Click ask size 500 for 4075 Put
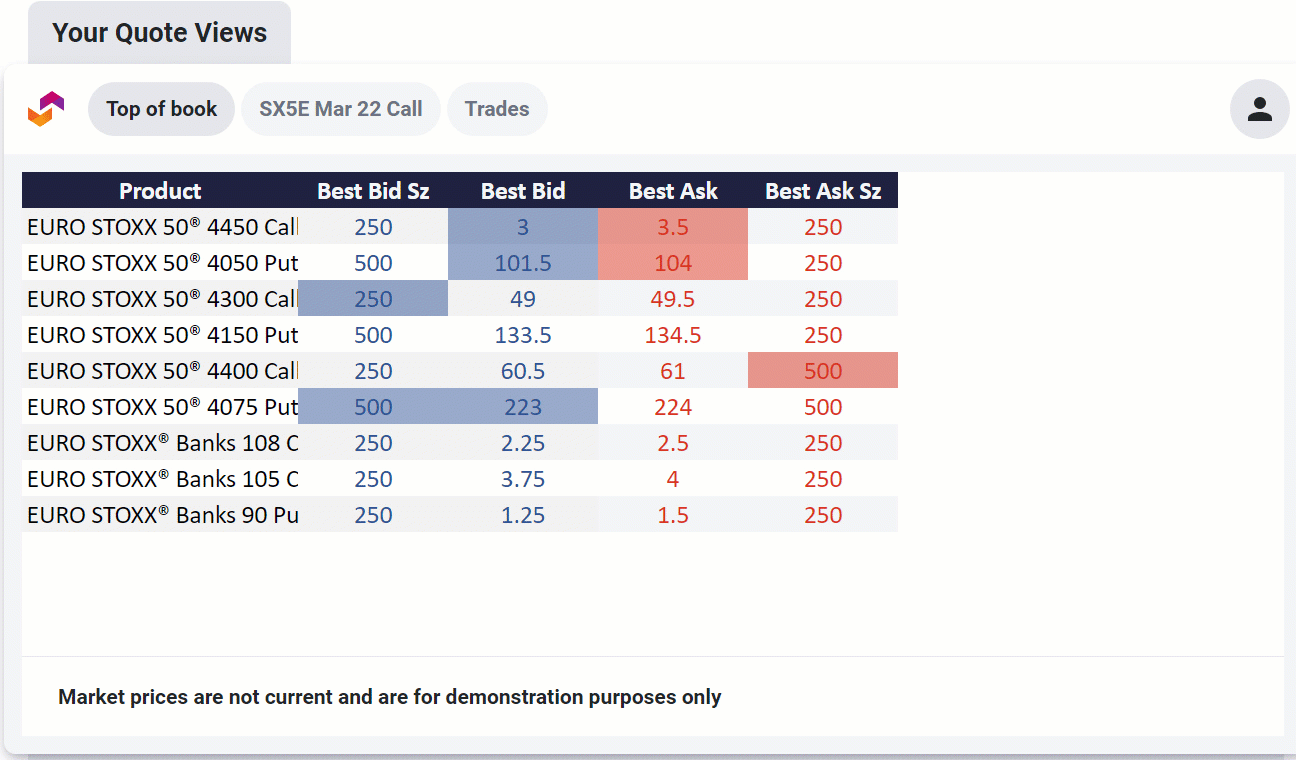This screenshot has width=1296, height=760. point(823,407)
